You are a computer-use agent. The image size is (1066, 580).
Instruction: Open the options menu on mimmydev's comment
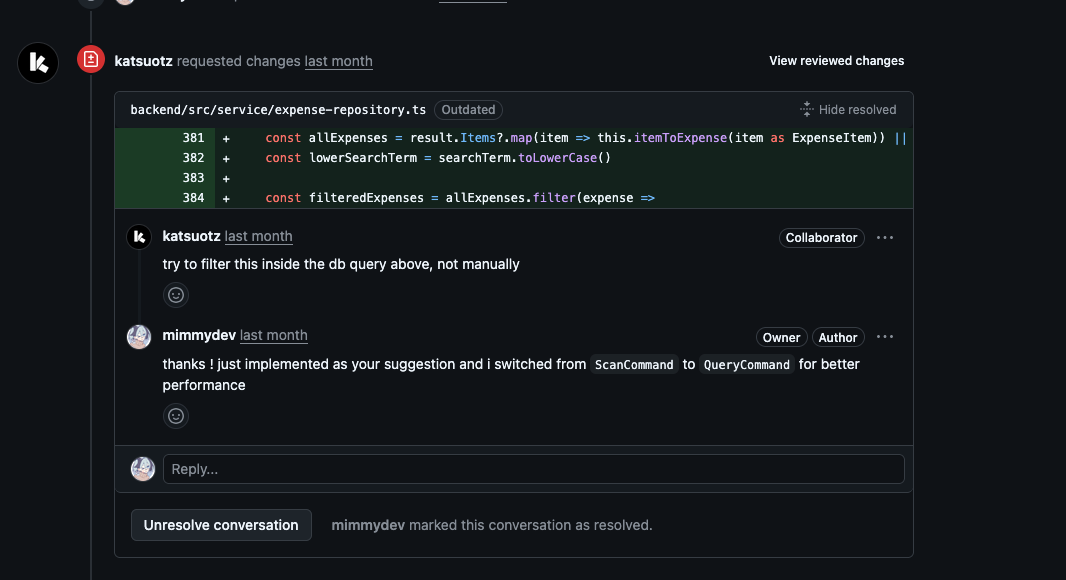885,337
